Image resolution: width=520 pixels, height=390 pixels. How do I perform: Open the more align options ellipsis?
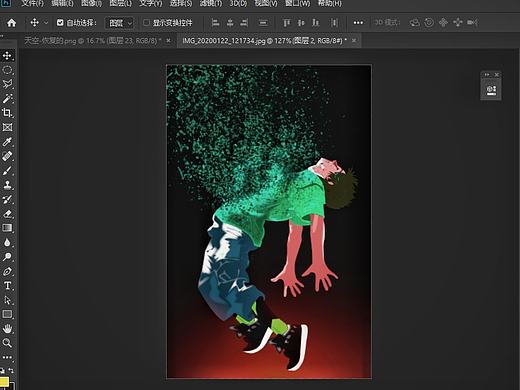point(358,23)
